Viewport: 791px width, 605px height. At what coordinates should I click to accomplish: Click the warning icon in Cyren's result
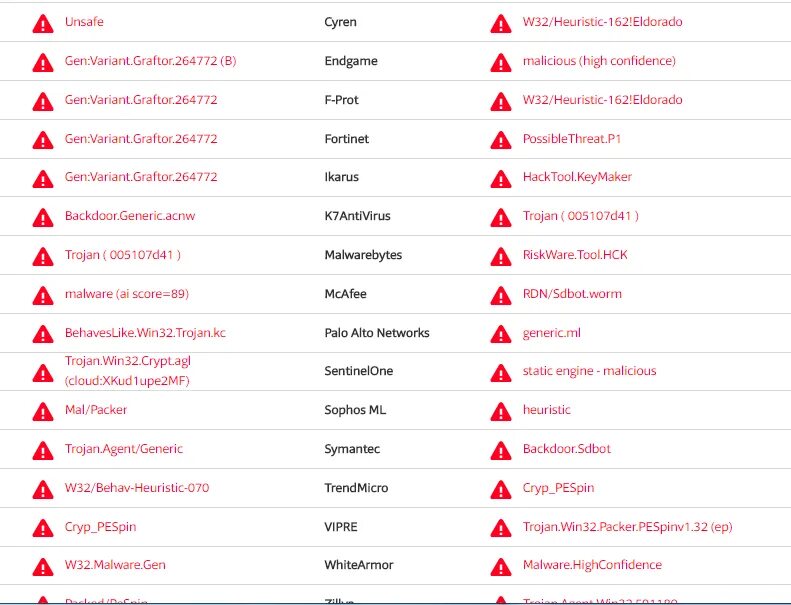(501, 23)
